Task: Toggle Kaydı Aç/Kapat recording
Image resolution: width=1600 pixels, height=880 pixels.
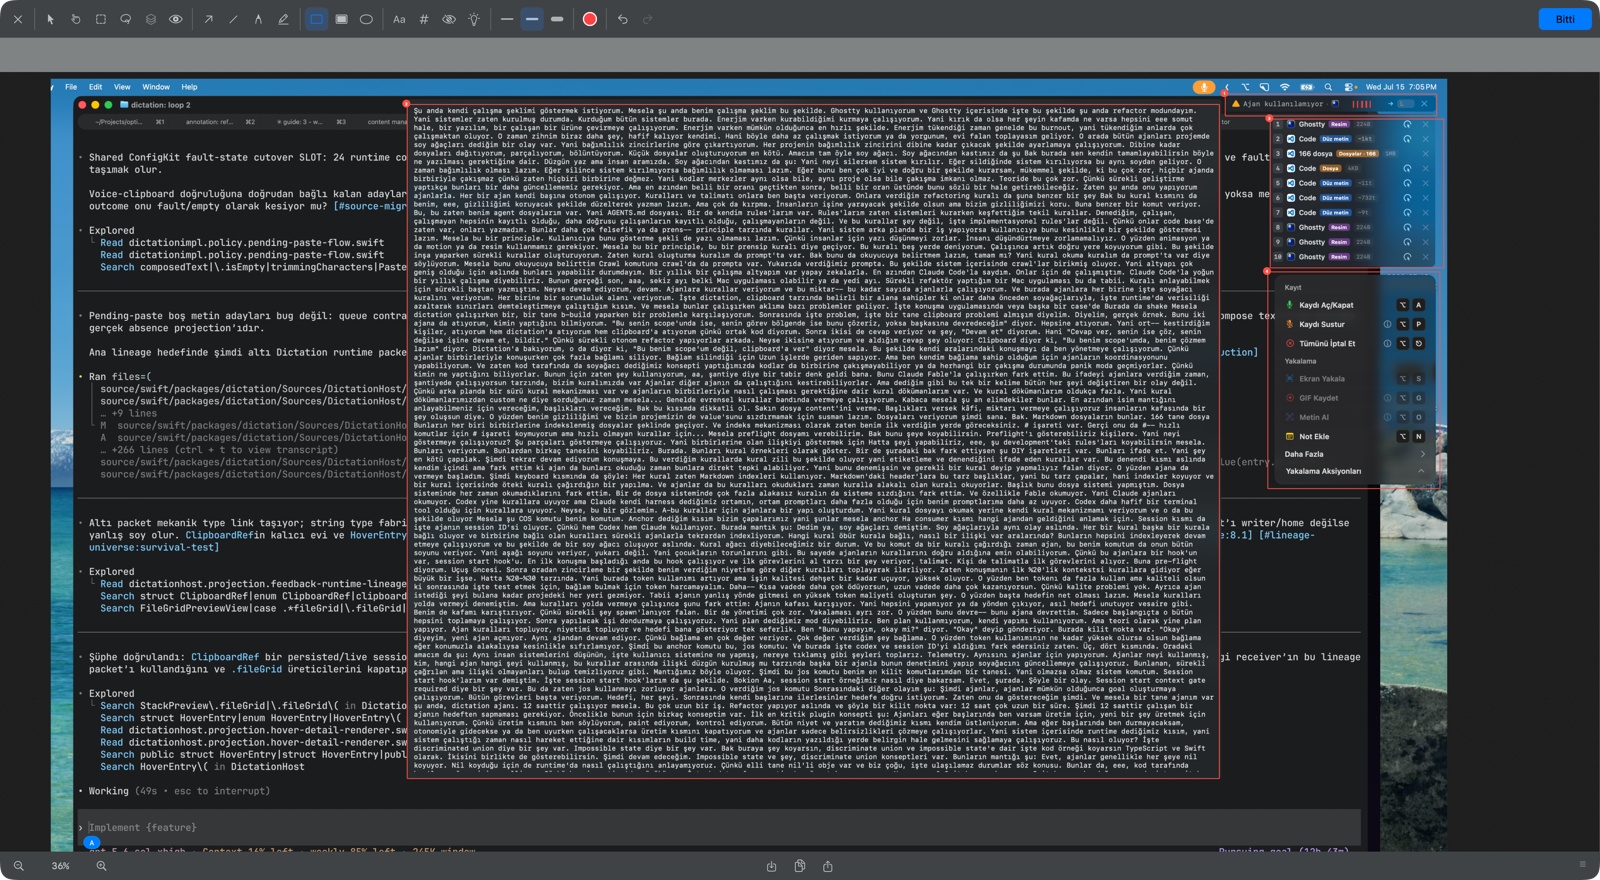Action: (x=1355, y=305)
